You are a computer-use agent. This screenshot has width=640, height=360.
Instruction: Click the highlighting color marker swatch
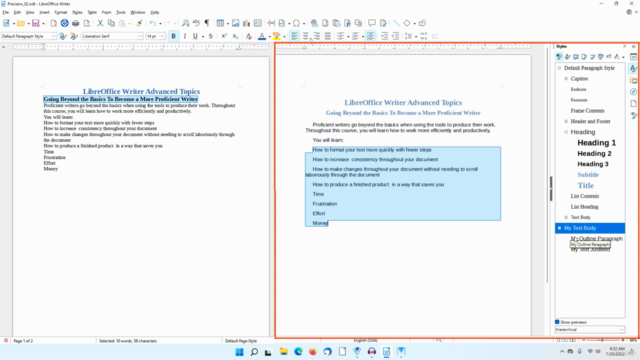point(277,36)
